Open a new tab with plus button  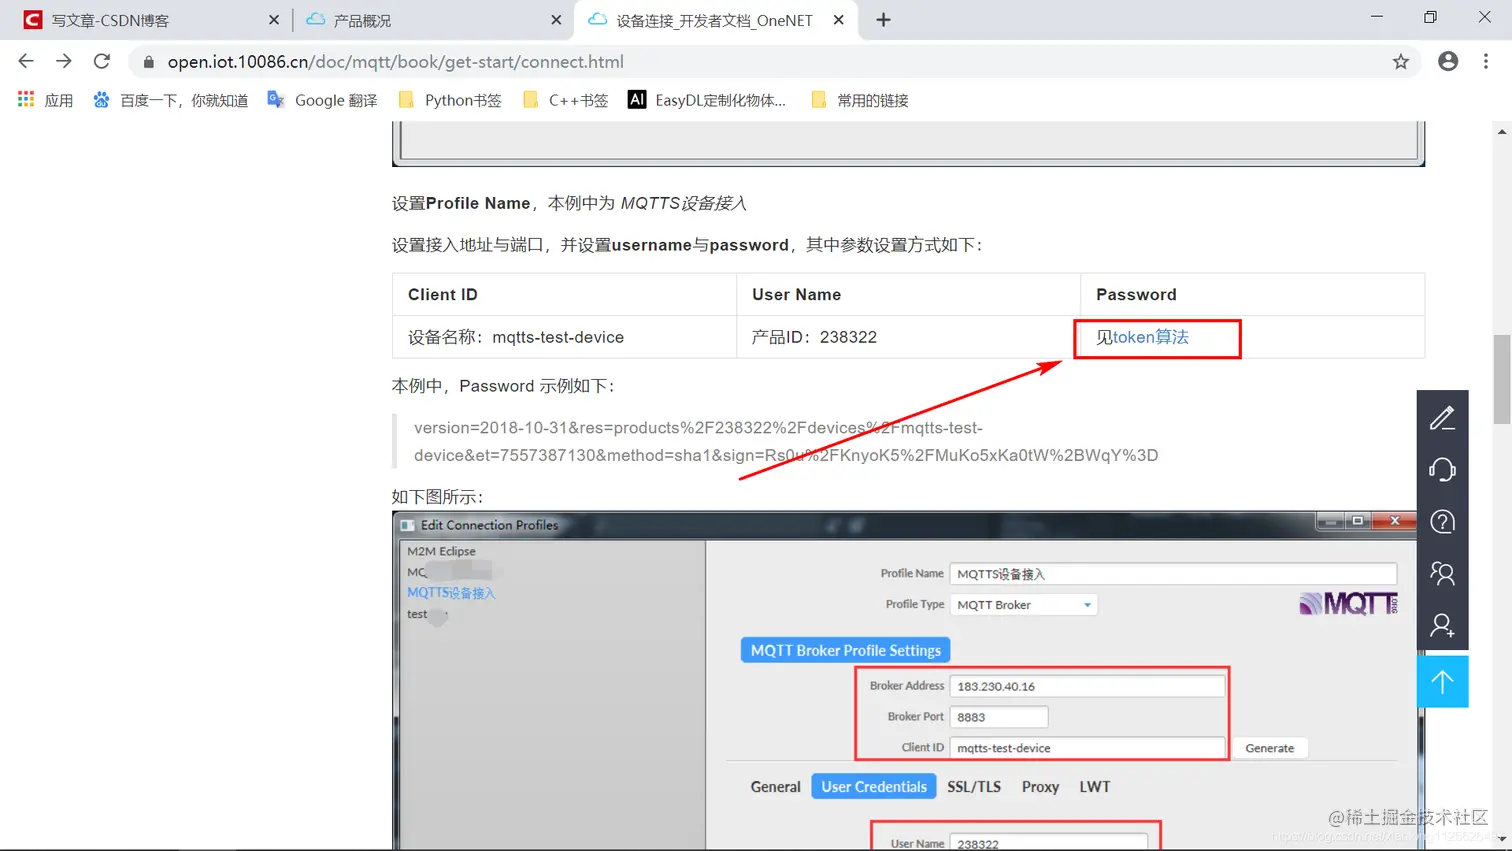[x=883, y=20]
